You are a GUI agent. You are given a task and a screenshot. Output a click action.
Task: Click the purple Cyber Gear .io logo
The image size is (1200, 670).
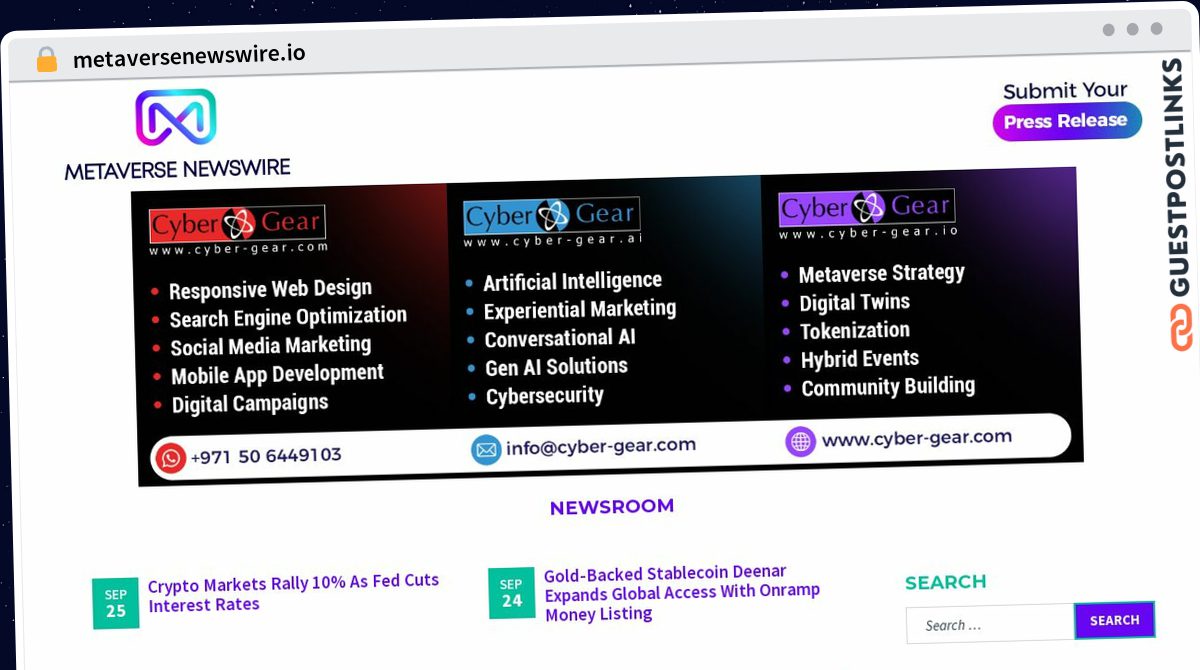867,207
